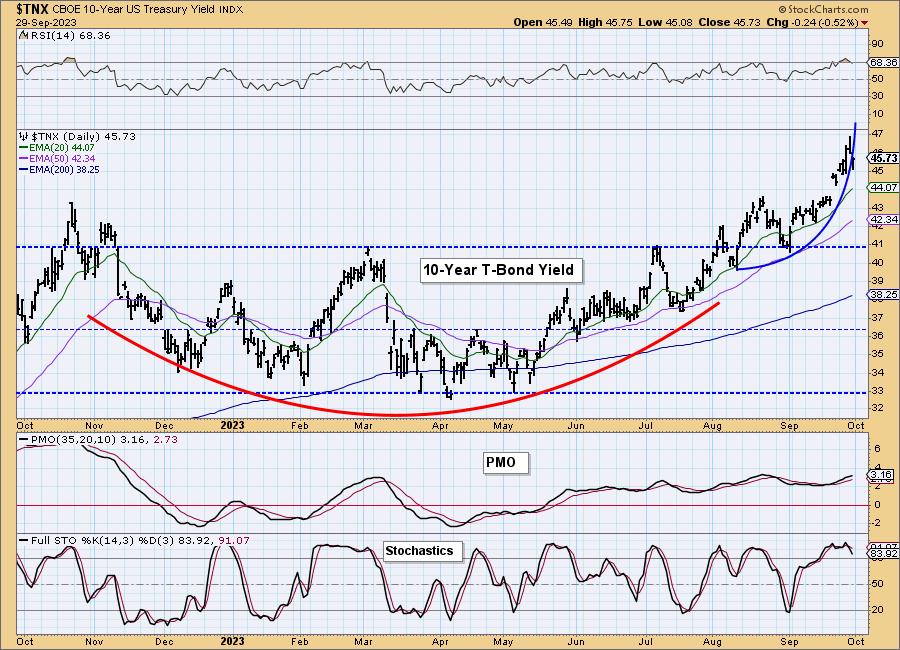Image resolution: width=900 pixels, height=650 pixels.
Task: Click the EMA(20) 44.07 legend entry
Action: click(x=57, y=148)
